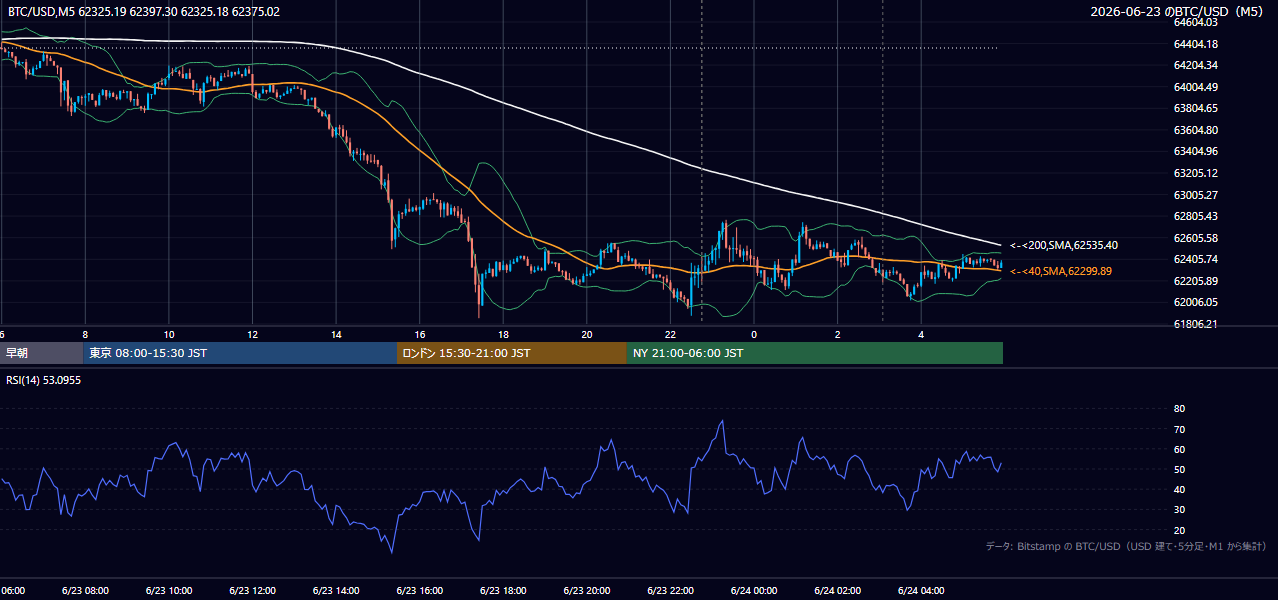1278x600 pixels.
Task: Click the 6/23 08:00 date label
Action: coord(85,590)
